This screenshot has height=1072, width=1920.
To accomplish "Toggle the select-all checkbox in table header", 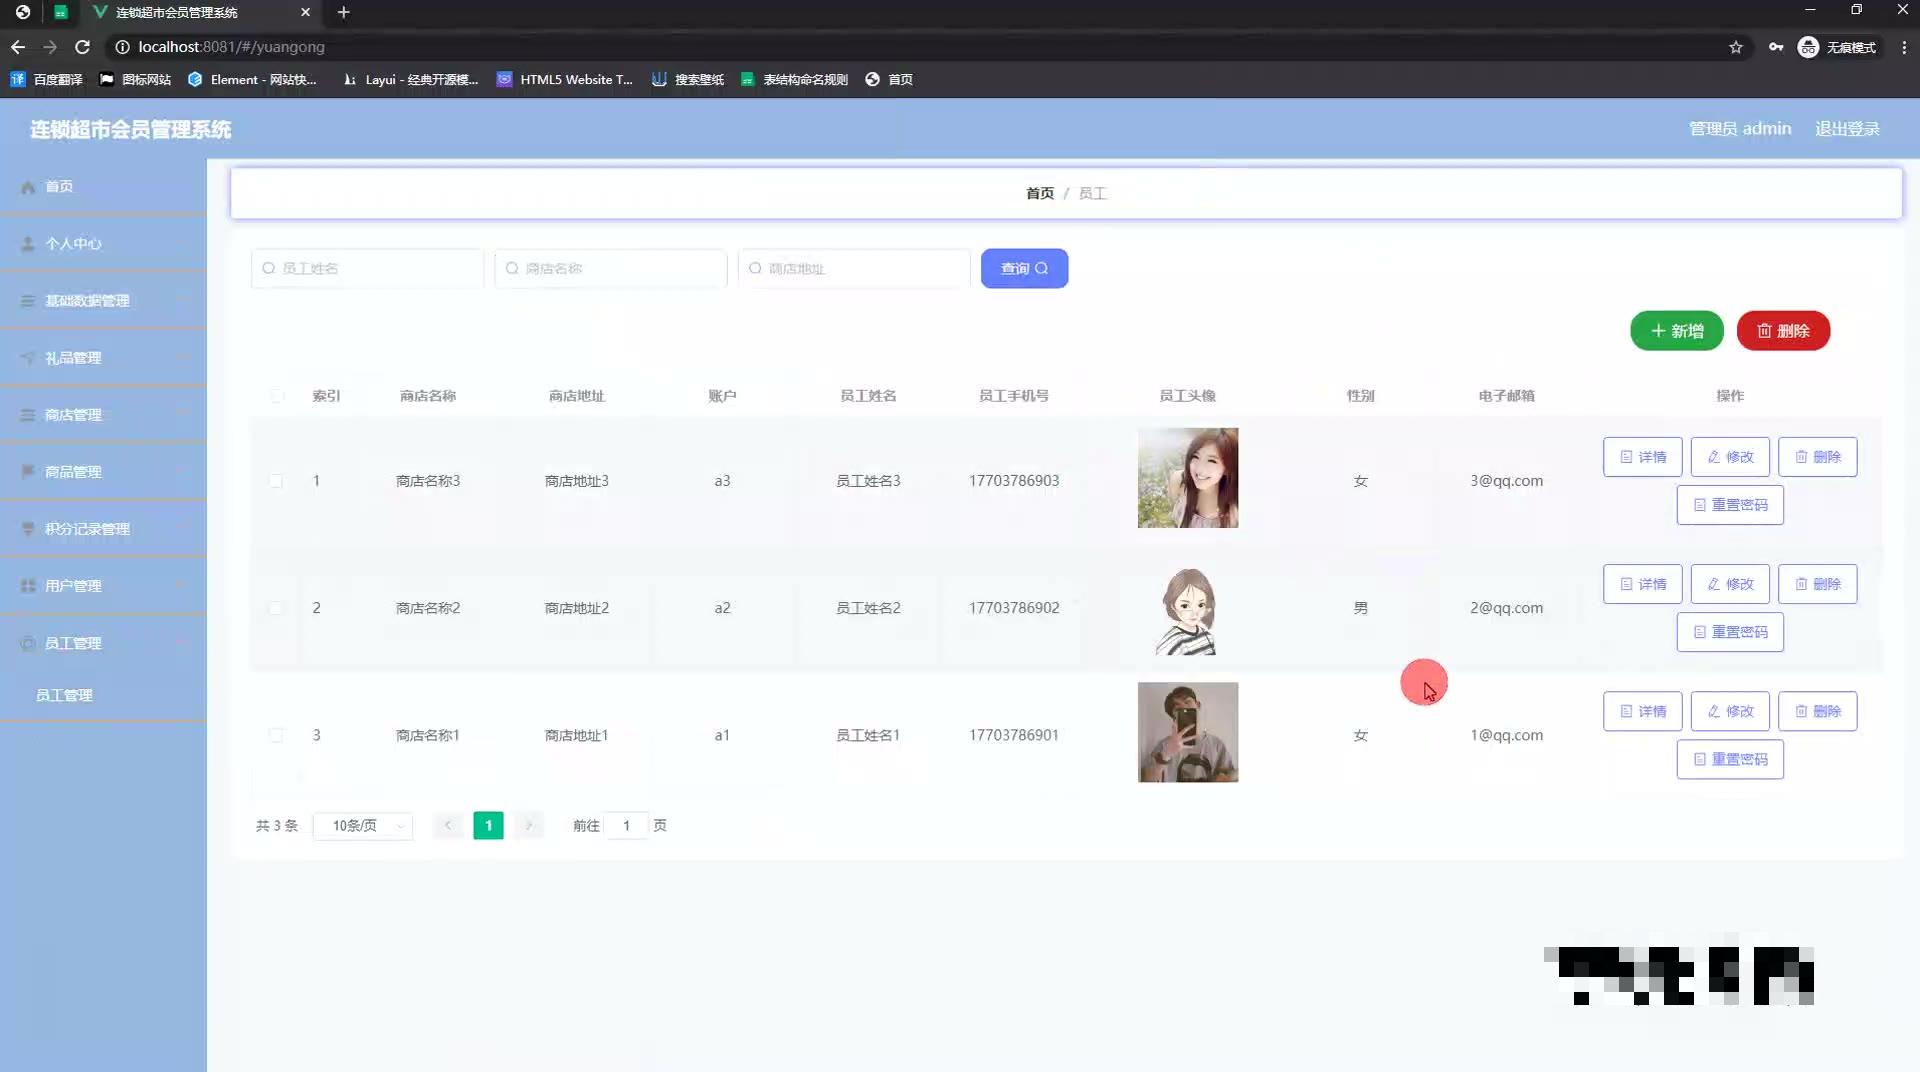I will [276, 396].
